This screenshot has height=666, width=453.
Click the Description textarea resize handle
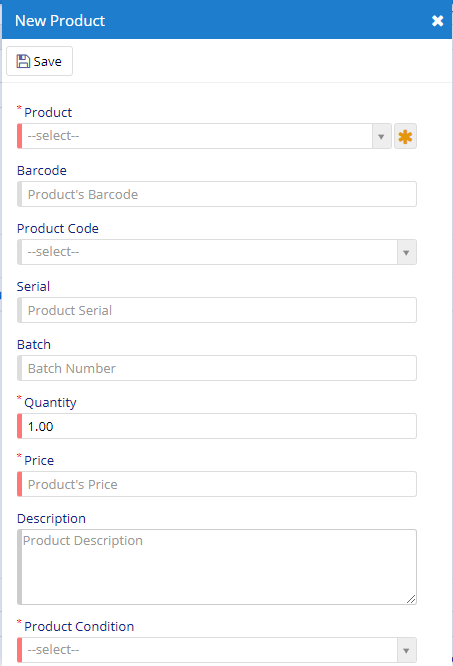pyautogui.click(x=411, y=599)
